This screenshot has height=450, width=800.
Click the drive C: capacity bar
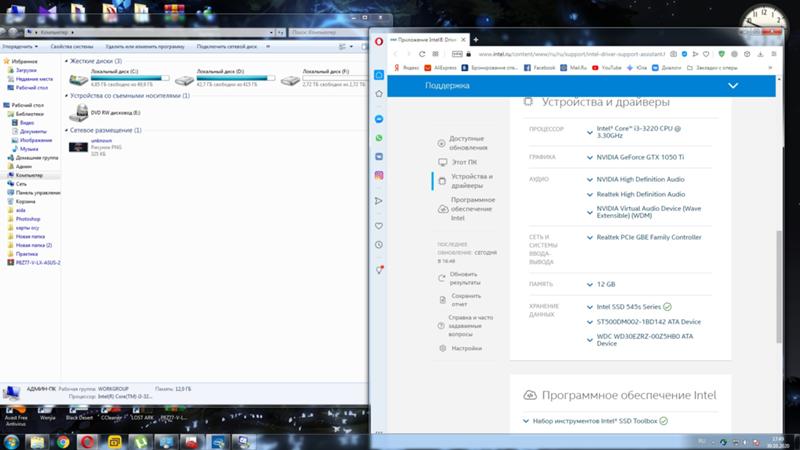point(130,78)
